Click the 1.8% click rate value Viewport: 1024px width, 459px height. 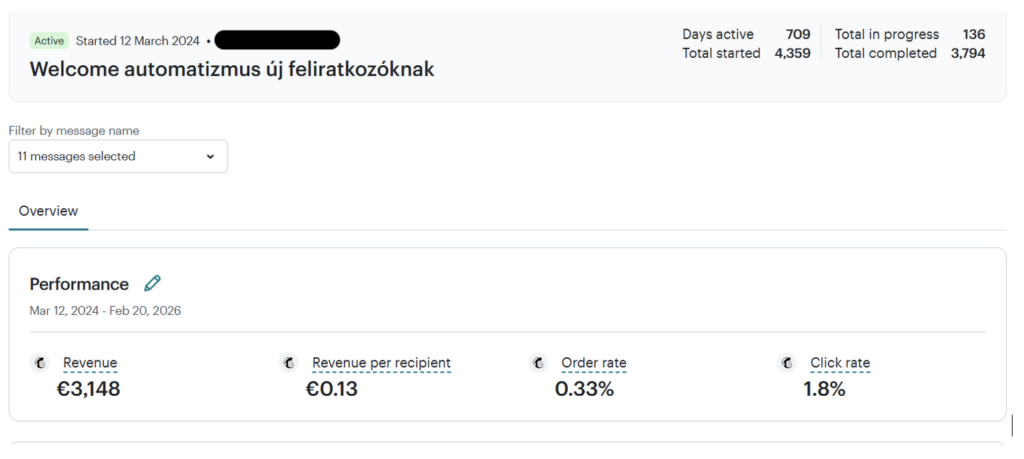pyautogui.click(x=824, y=389)
